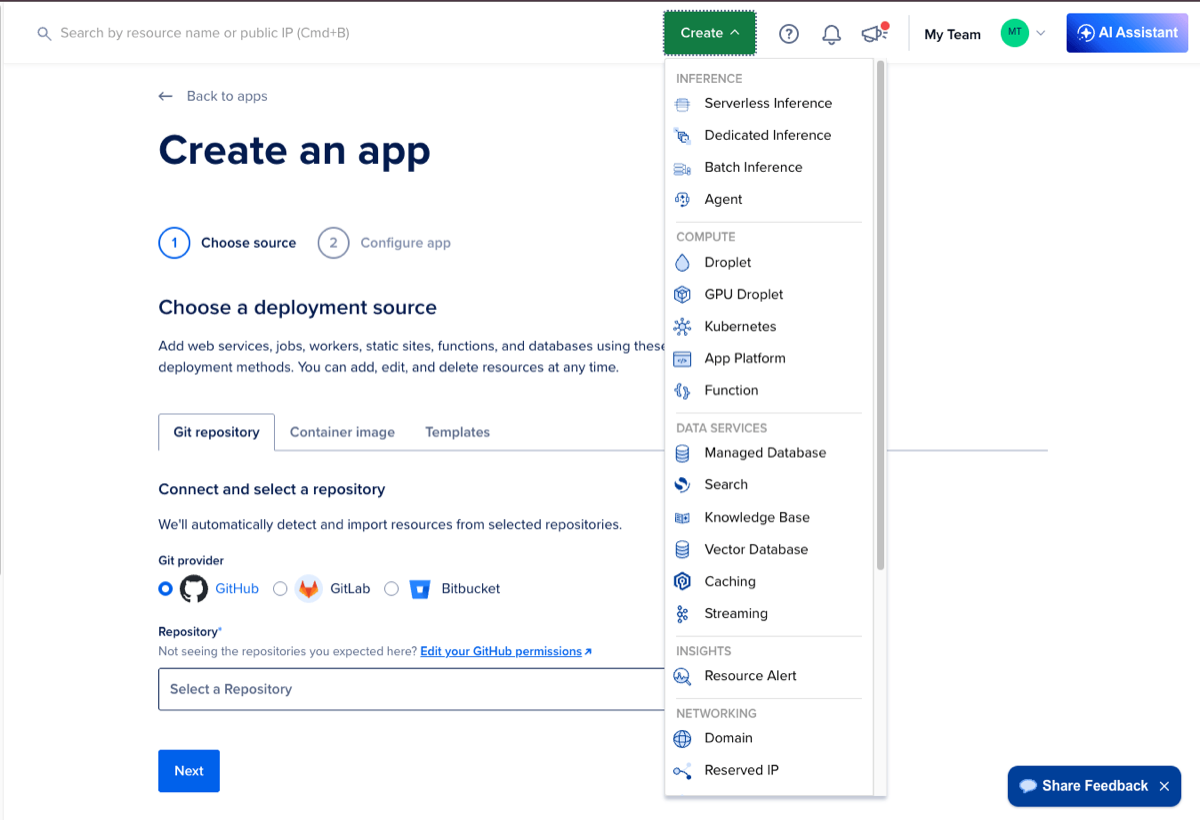Click the Vector Database icon
Image resolution: width=1200 pixels, height=820 pixels.
682,550
